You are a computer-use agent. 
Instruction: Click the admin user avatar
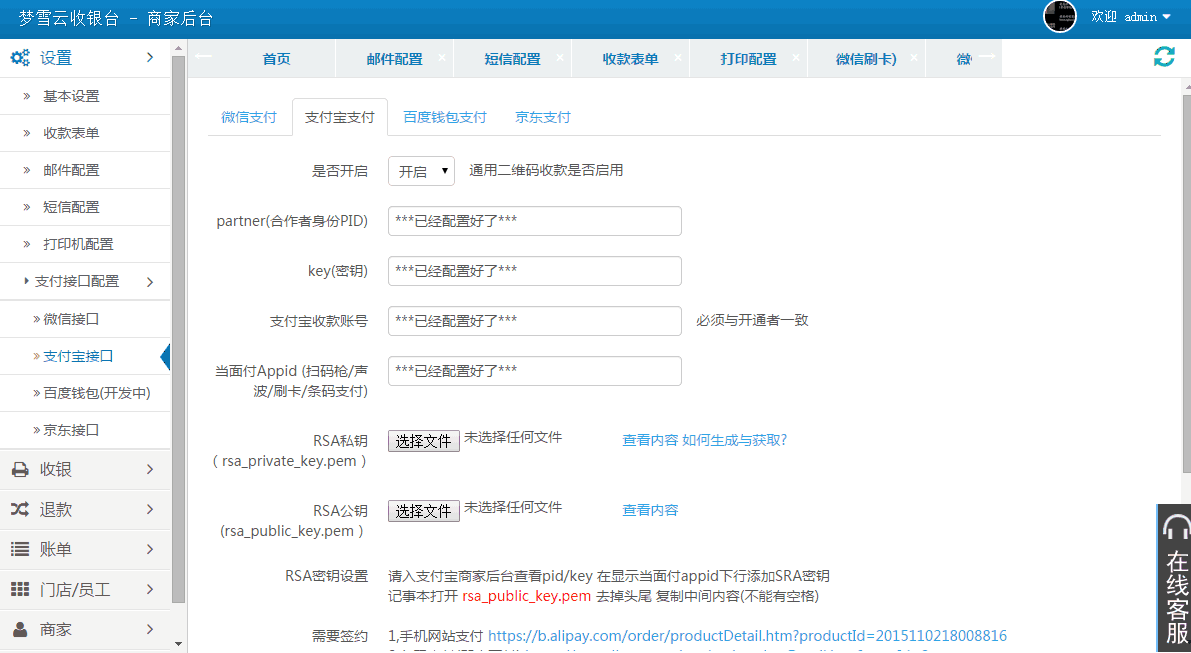[1060, 17]
